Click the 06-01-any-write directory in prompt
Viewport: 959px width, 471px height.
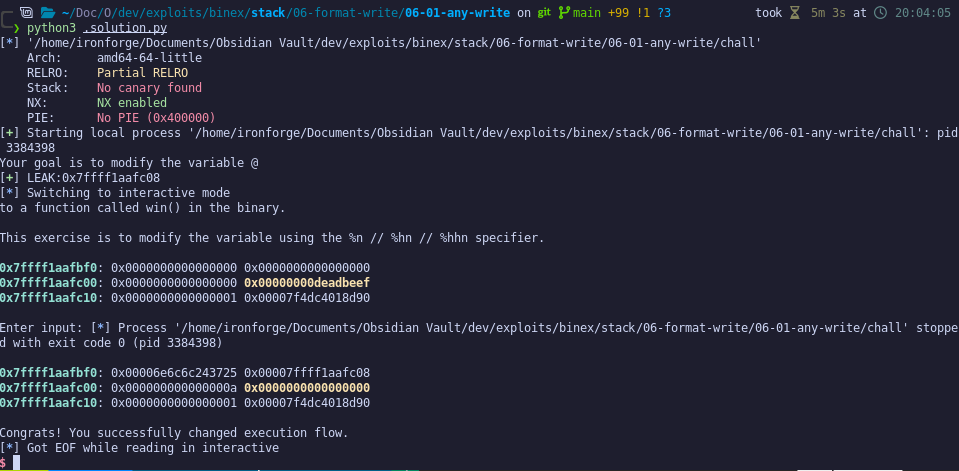tap(457, 12)
